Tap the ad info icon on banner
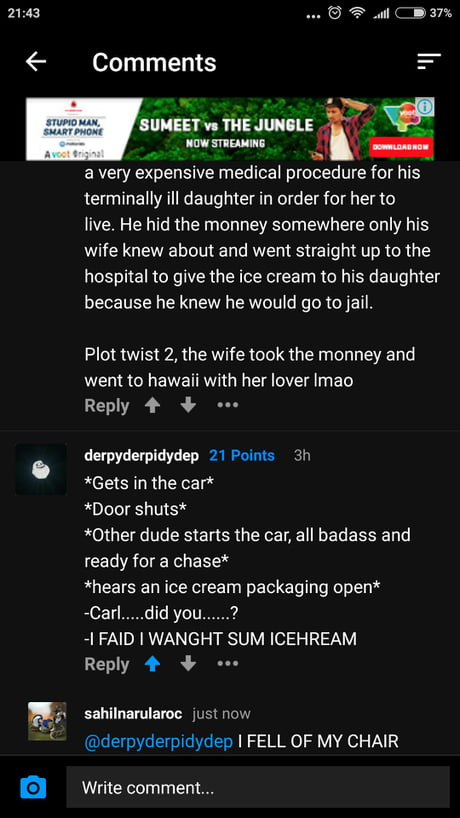Viewport: 460px width, 818px height. [426, 106]
